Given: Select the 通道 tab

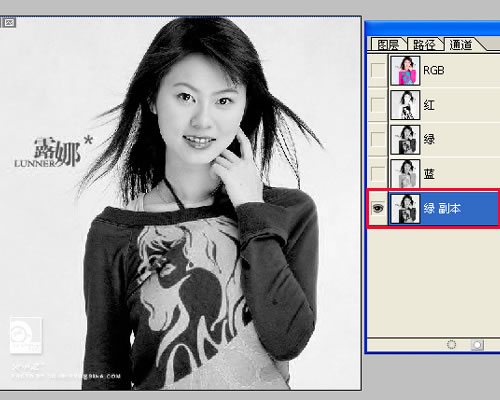Looking at the screenshot, I should [461, 45].
